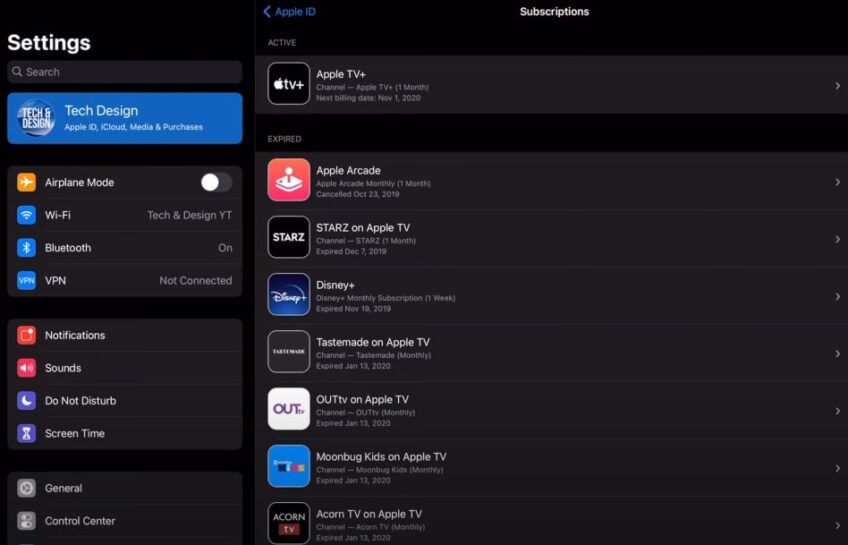Screen dimensions: 848x545
Task: Tap the OUTtv channel icon
Action: point(289,409)
